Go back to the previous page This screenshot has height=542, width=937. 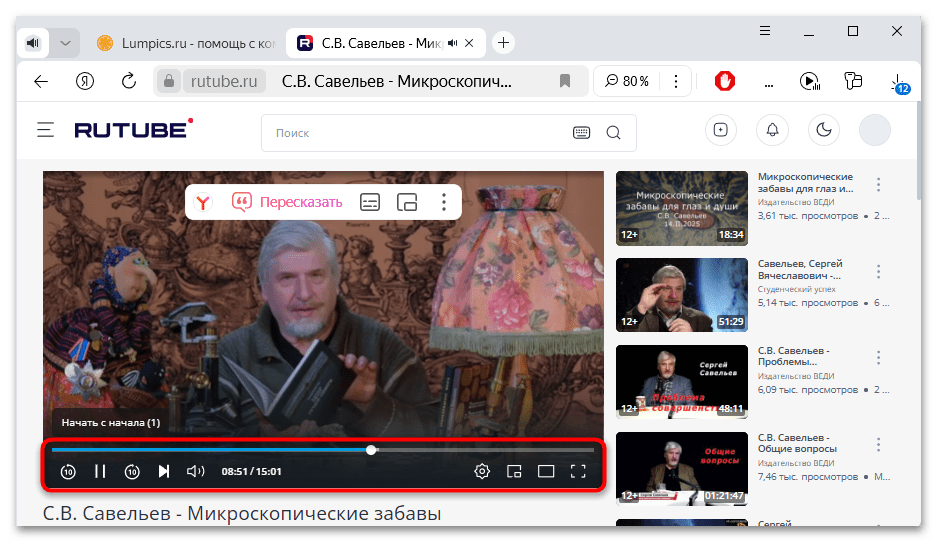coord(41,81)
